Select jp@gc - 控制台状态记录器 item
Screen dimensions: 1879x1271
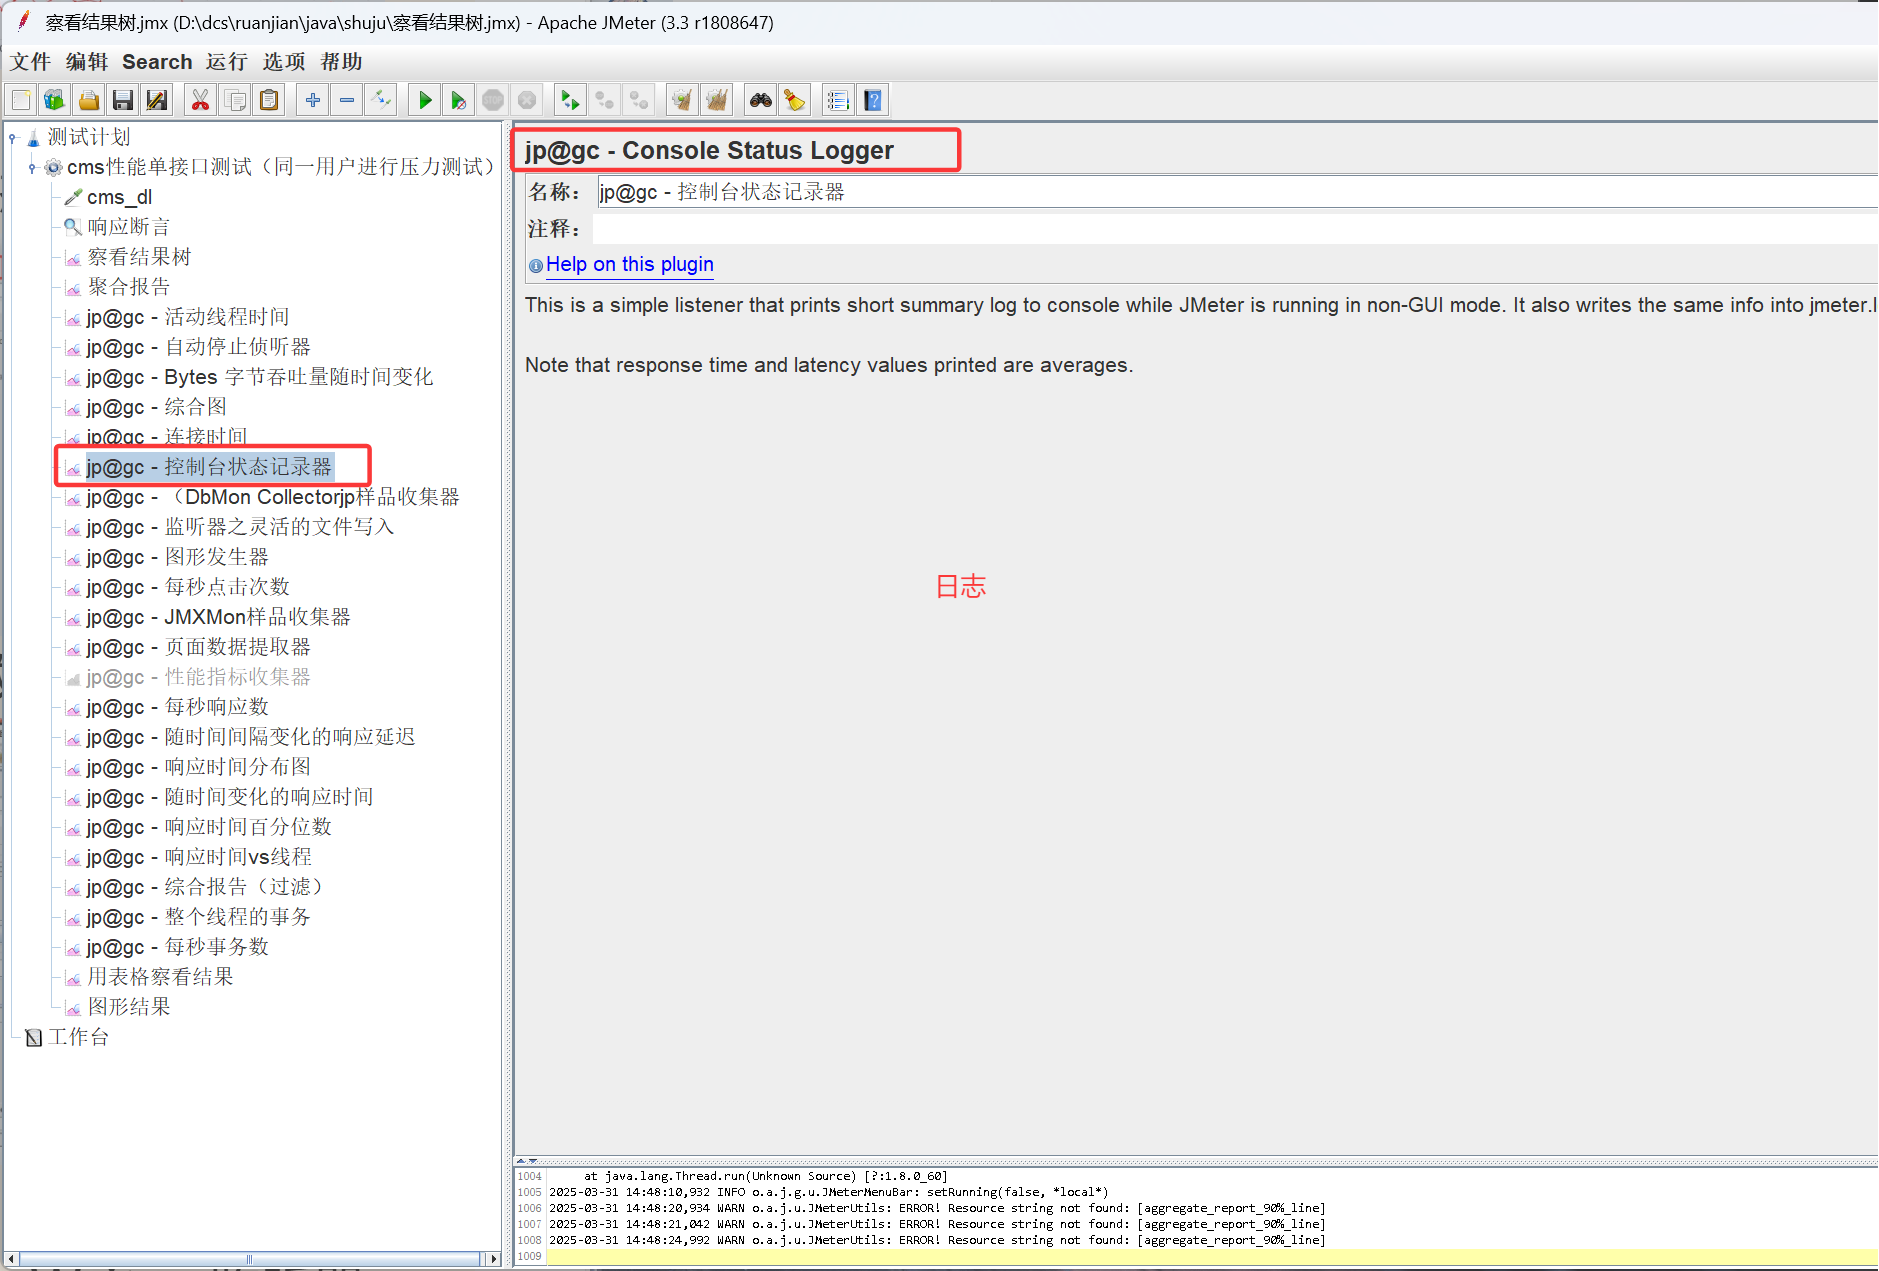pos(209,467)
